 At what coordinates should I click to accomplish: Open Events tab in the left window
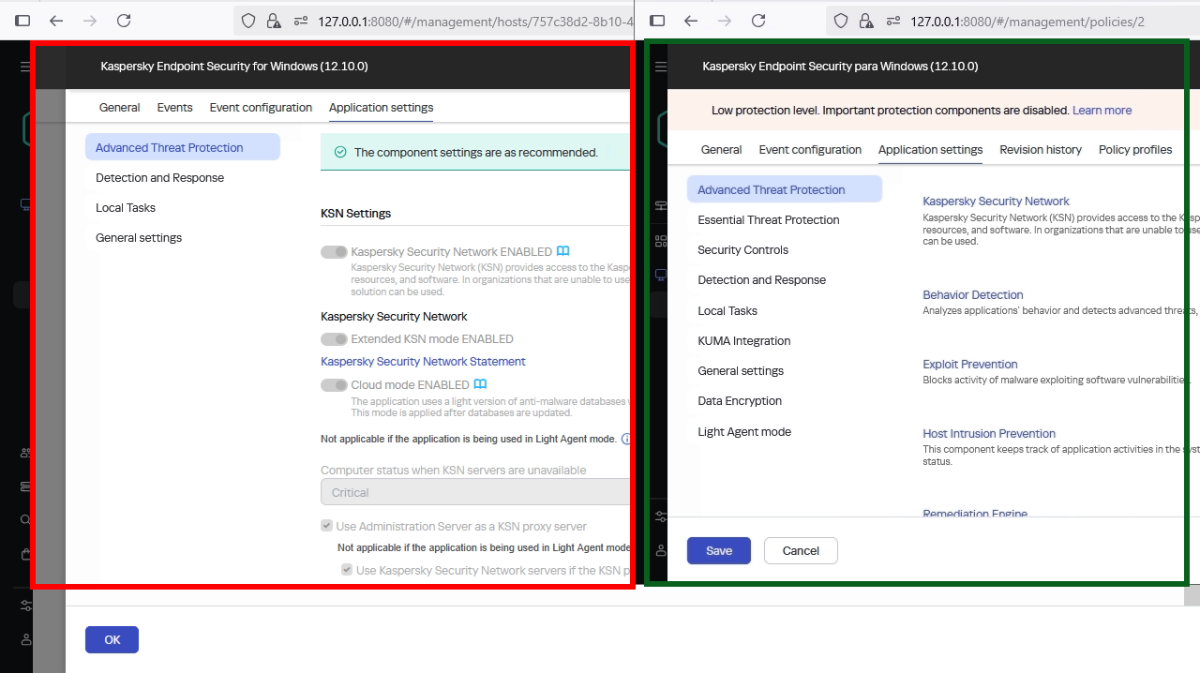175,107
